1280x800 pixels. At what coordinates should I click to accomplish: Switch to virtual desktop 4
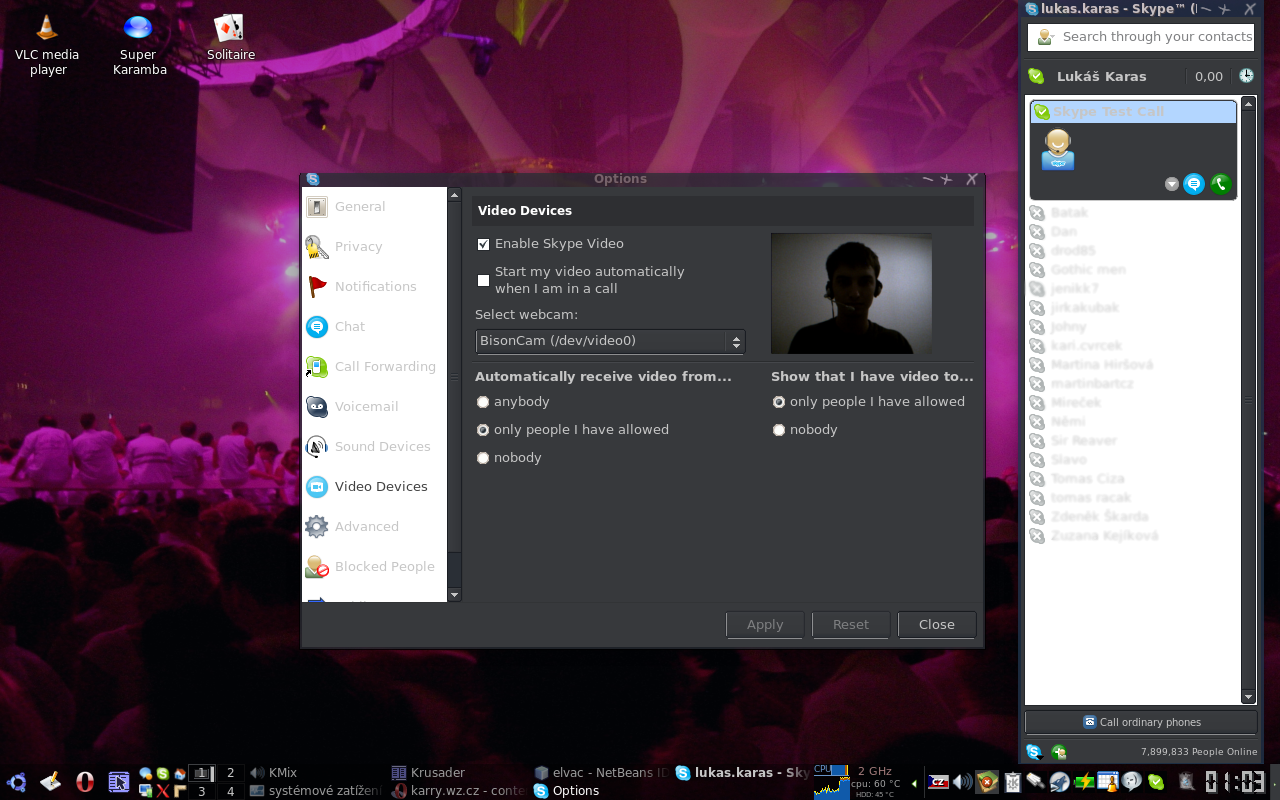coord(230,791)
